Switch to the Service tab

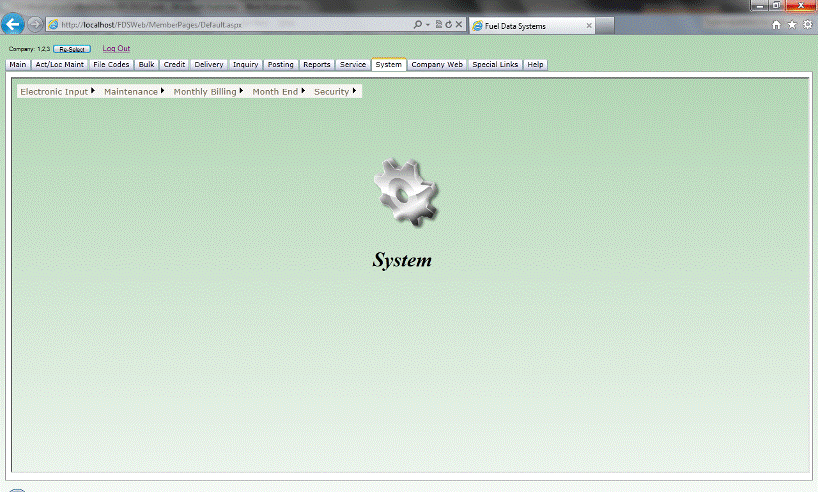coord(353,65)
